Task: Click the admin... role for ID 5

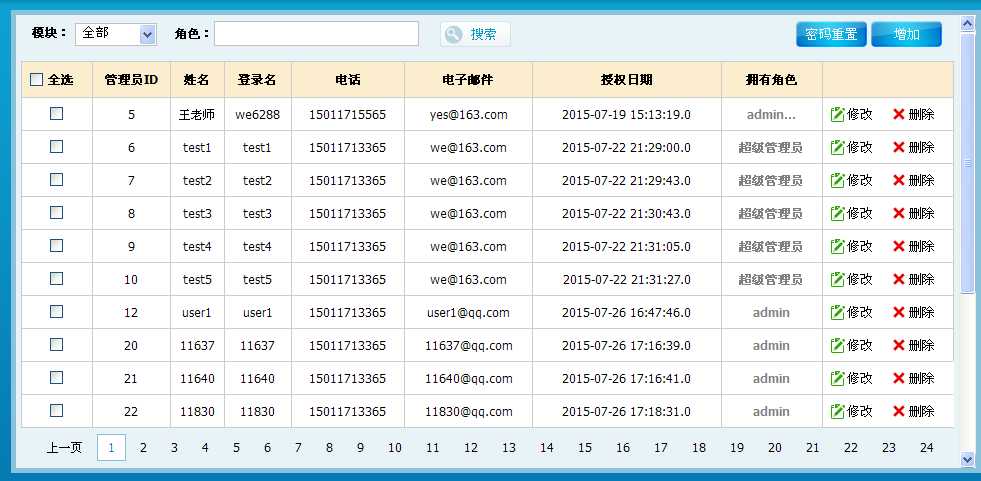Action: [771, 115]
